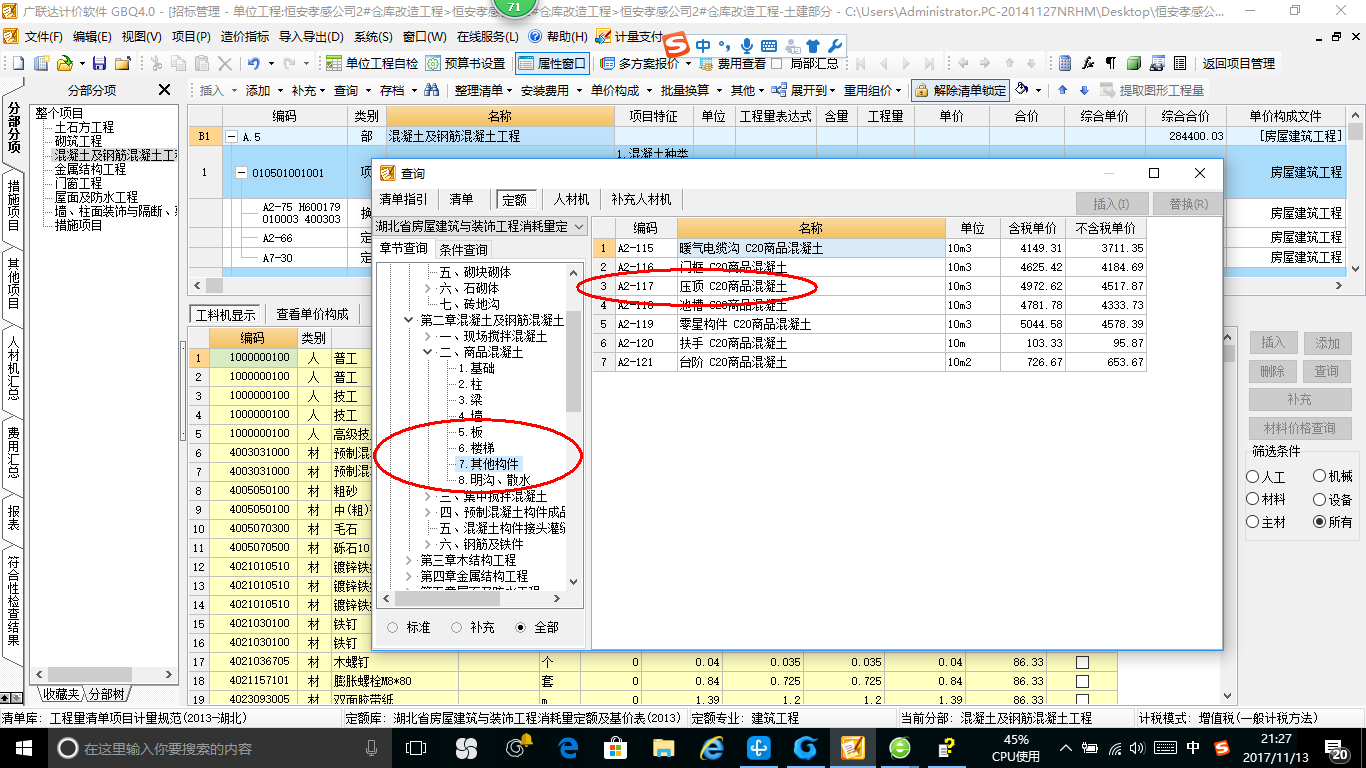Open Edge browser from the taskbar
Screen dimensions: 1366x768
pyautogui.click(x=569, y=748)
